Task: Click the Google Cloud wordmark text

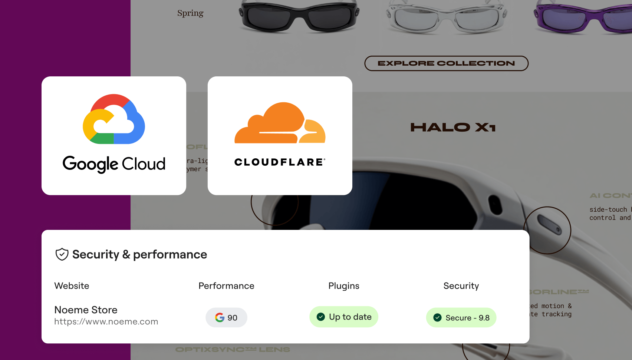Action: [114, 164]
